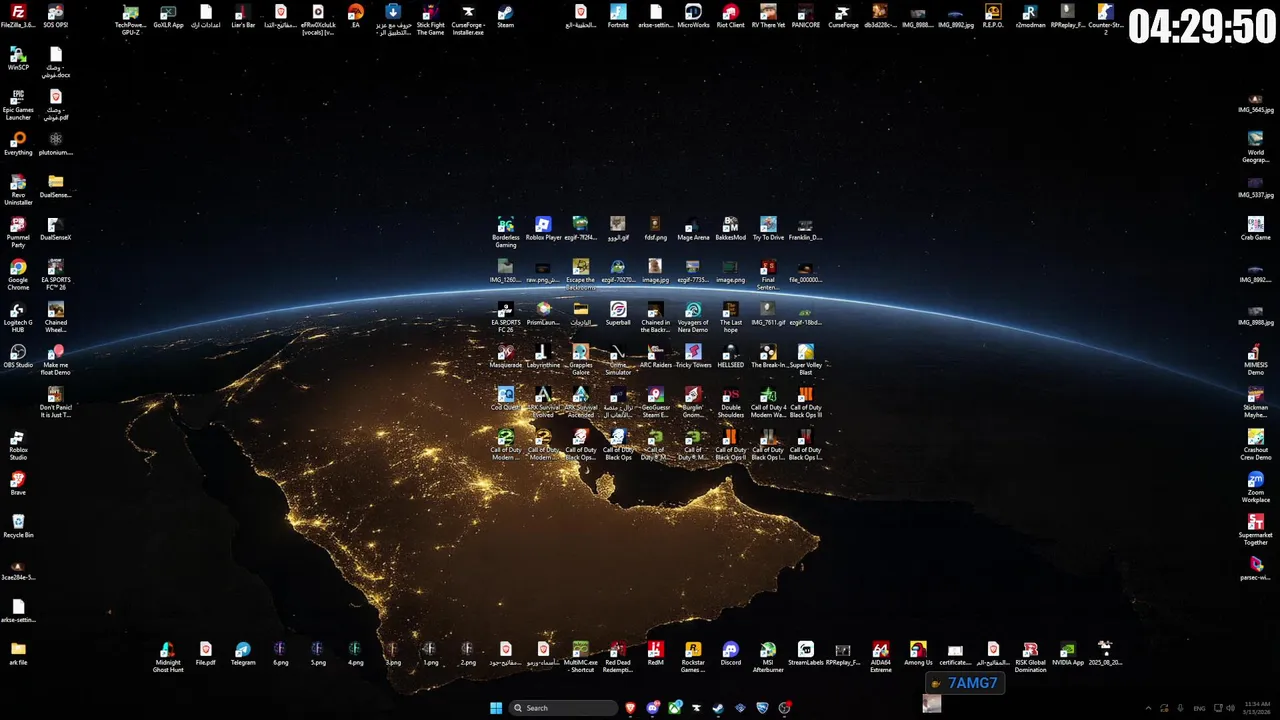Image resolution: width=1280 pixels, height=720 pixels.
Task: Launch Riot Client desktop icon
Action: point(731,16)
